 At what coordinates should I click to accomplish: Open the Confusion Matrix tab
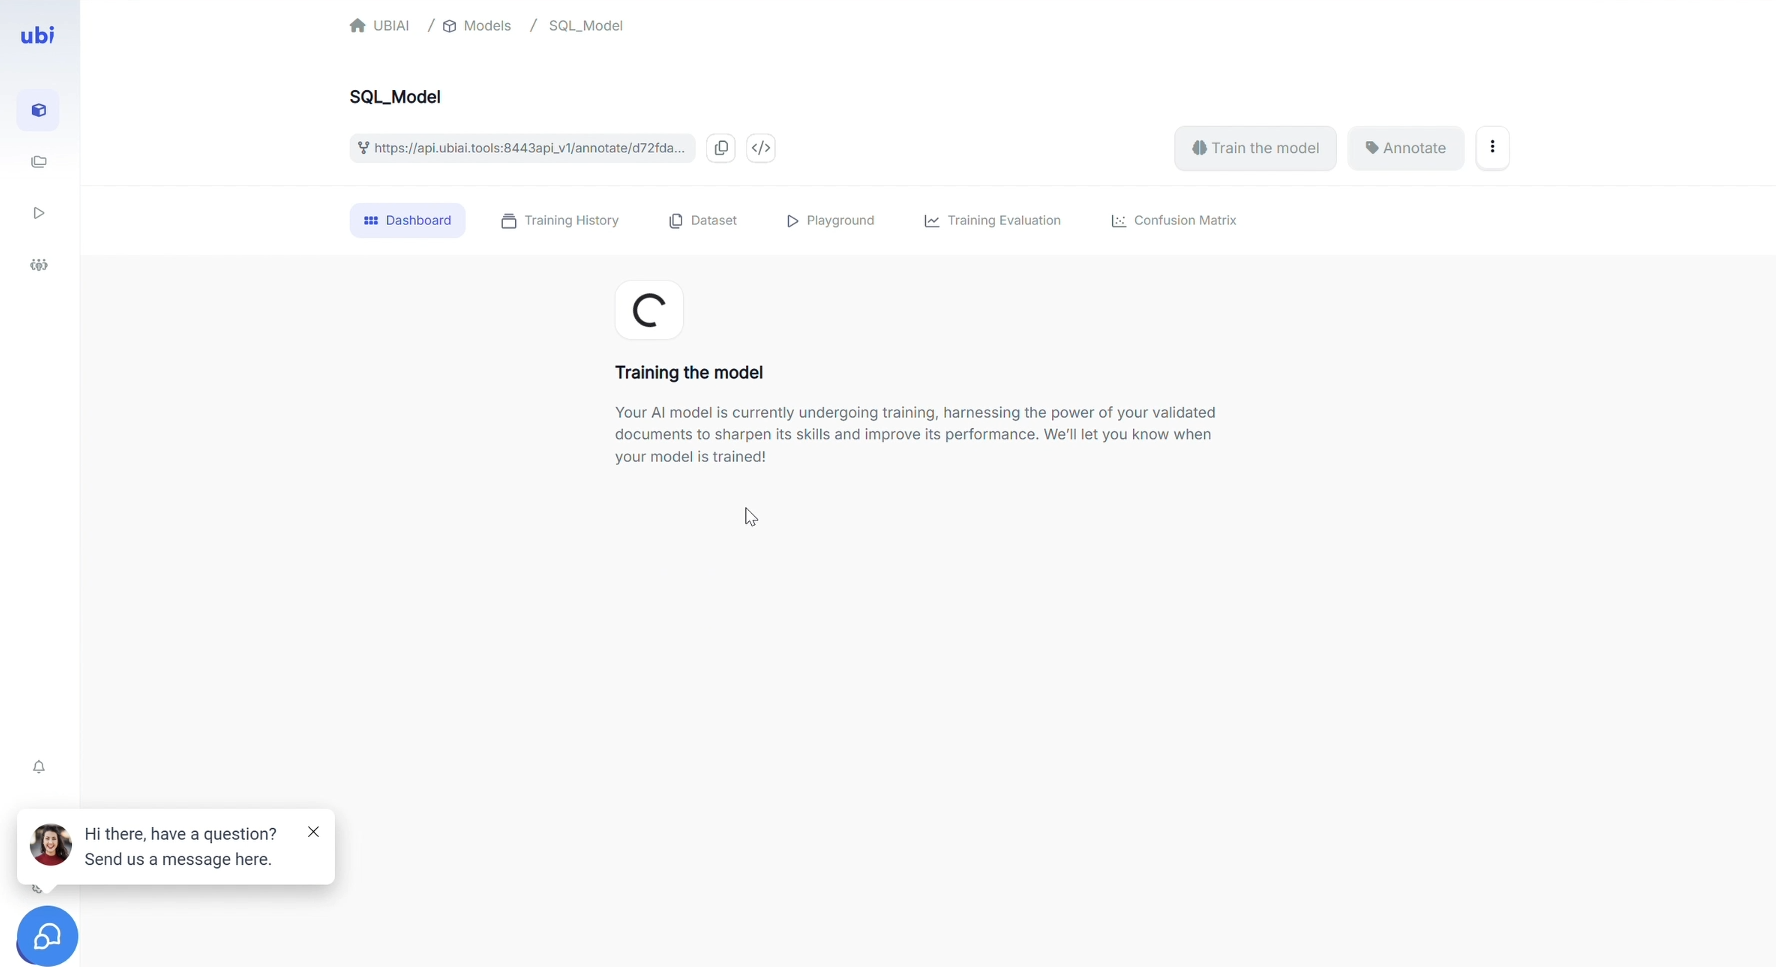1174,221
